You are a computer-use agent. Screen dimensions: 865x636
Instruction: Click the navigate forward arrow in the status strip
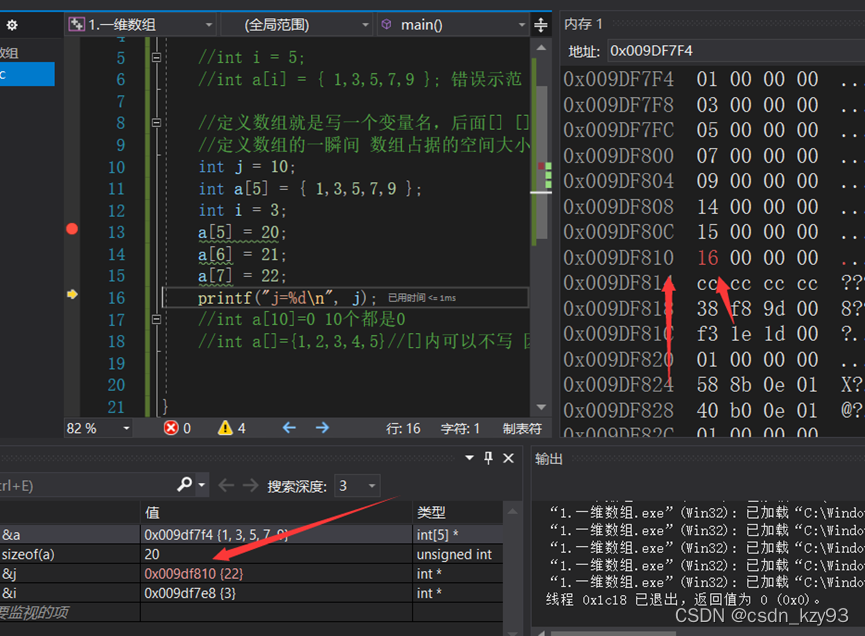click(322, 427)
